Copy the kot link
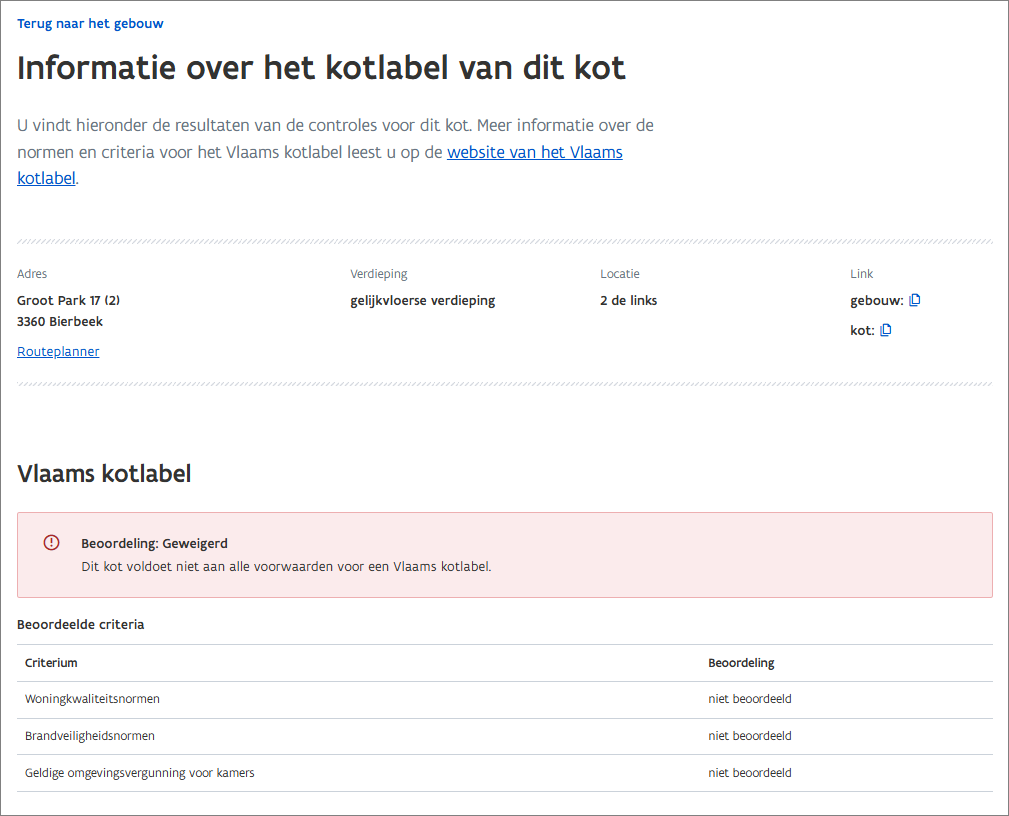 tap(885, 330)
